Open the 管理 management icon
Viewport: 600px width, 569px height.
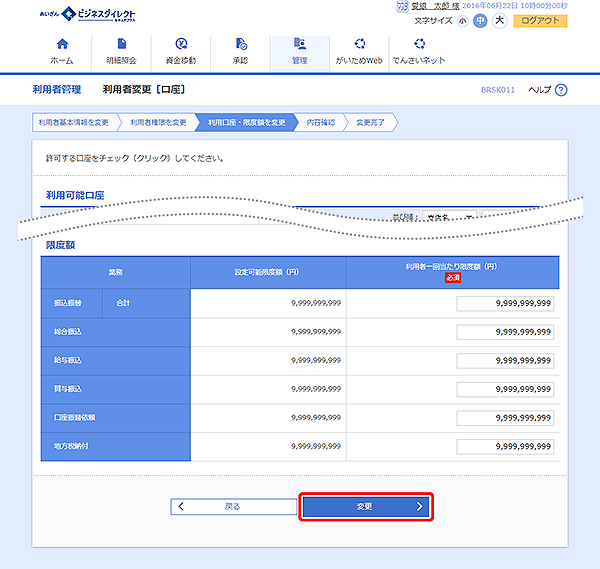(300, 44)
